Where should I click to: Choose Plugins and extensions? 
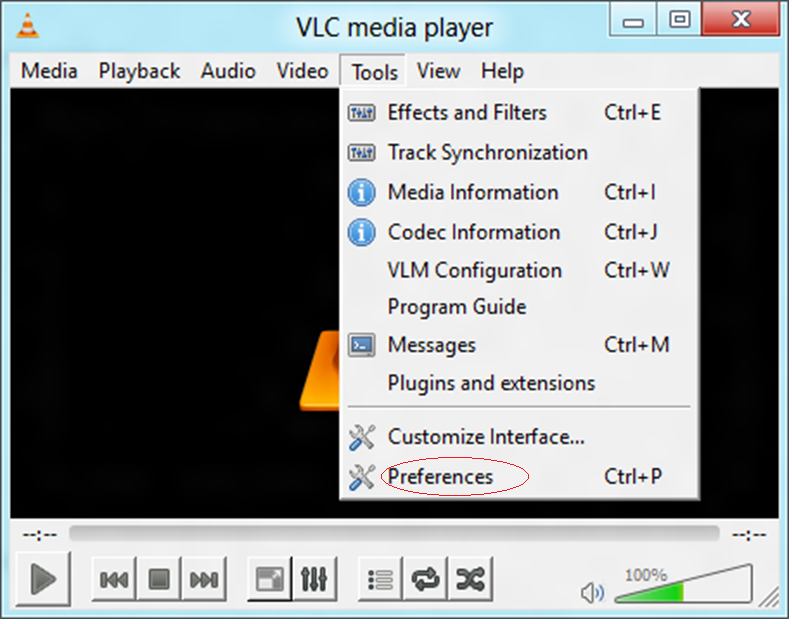pyautogui.click(x=519, y=383)
